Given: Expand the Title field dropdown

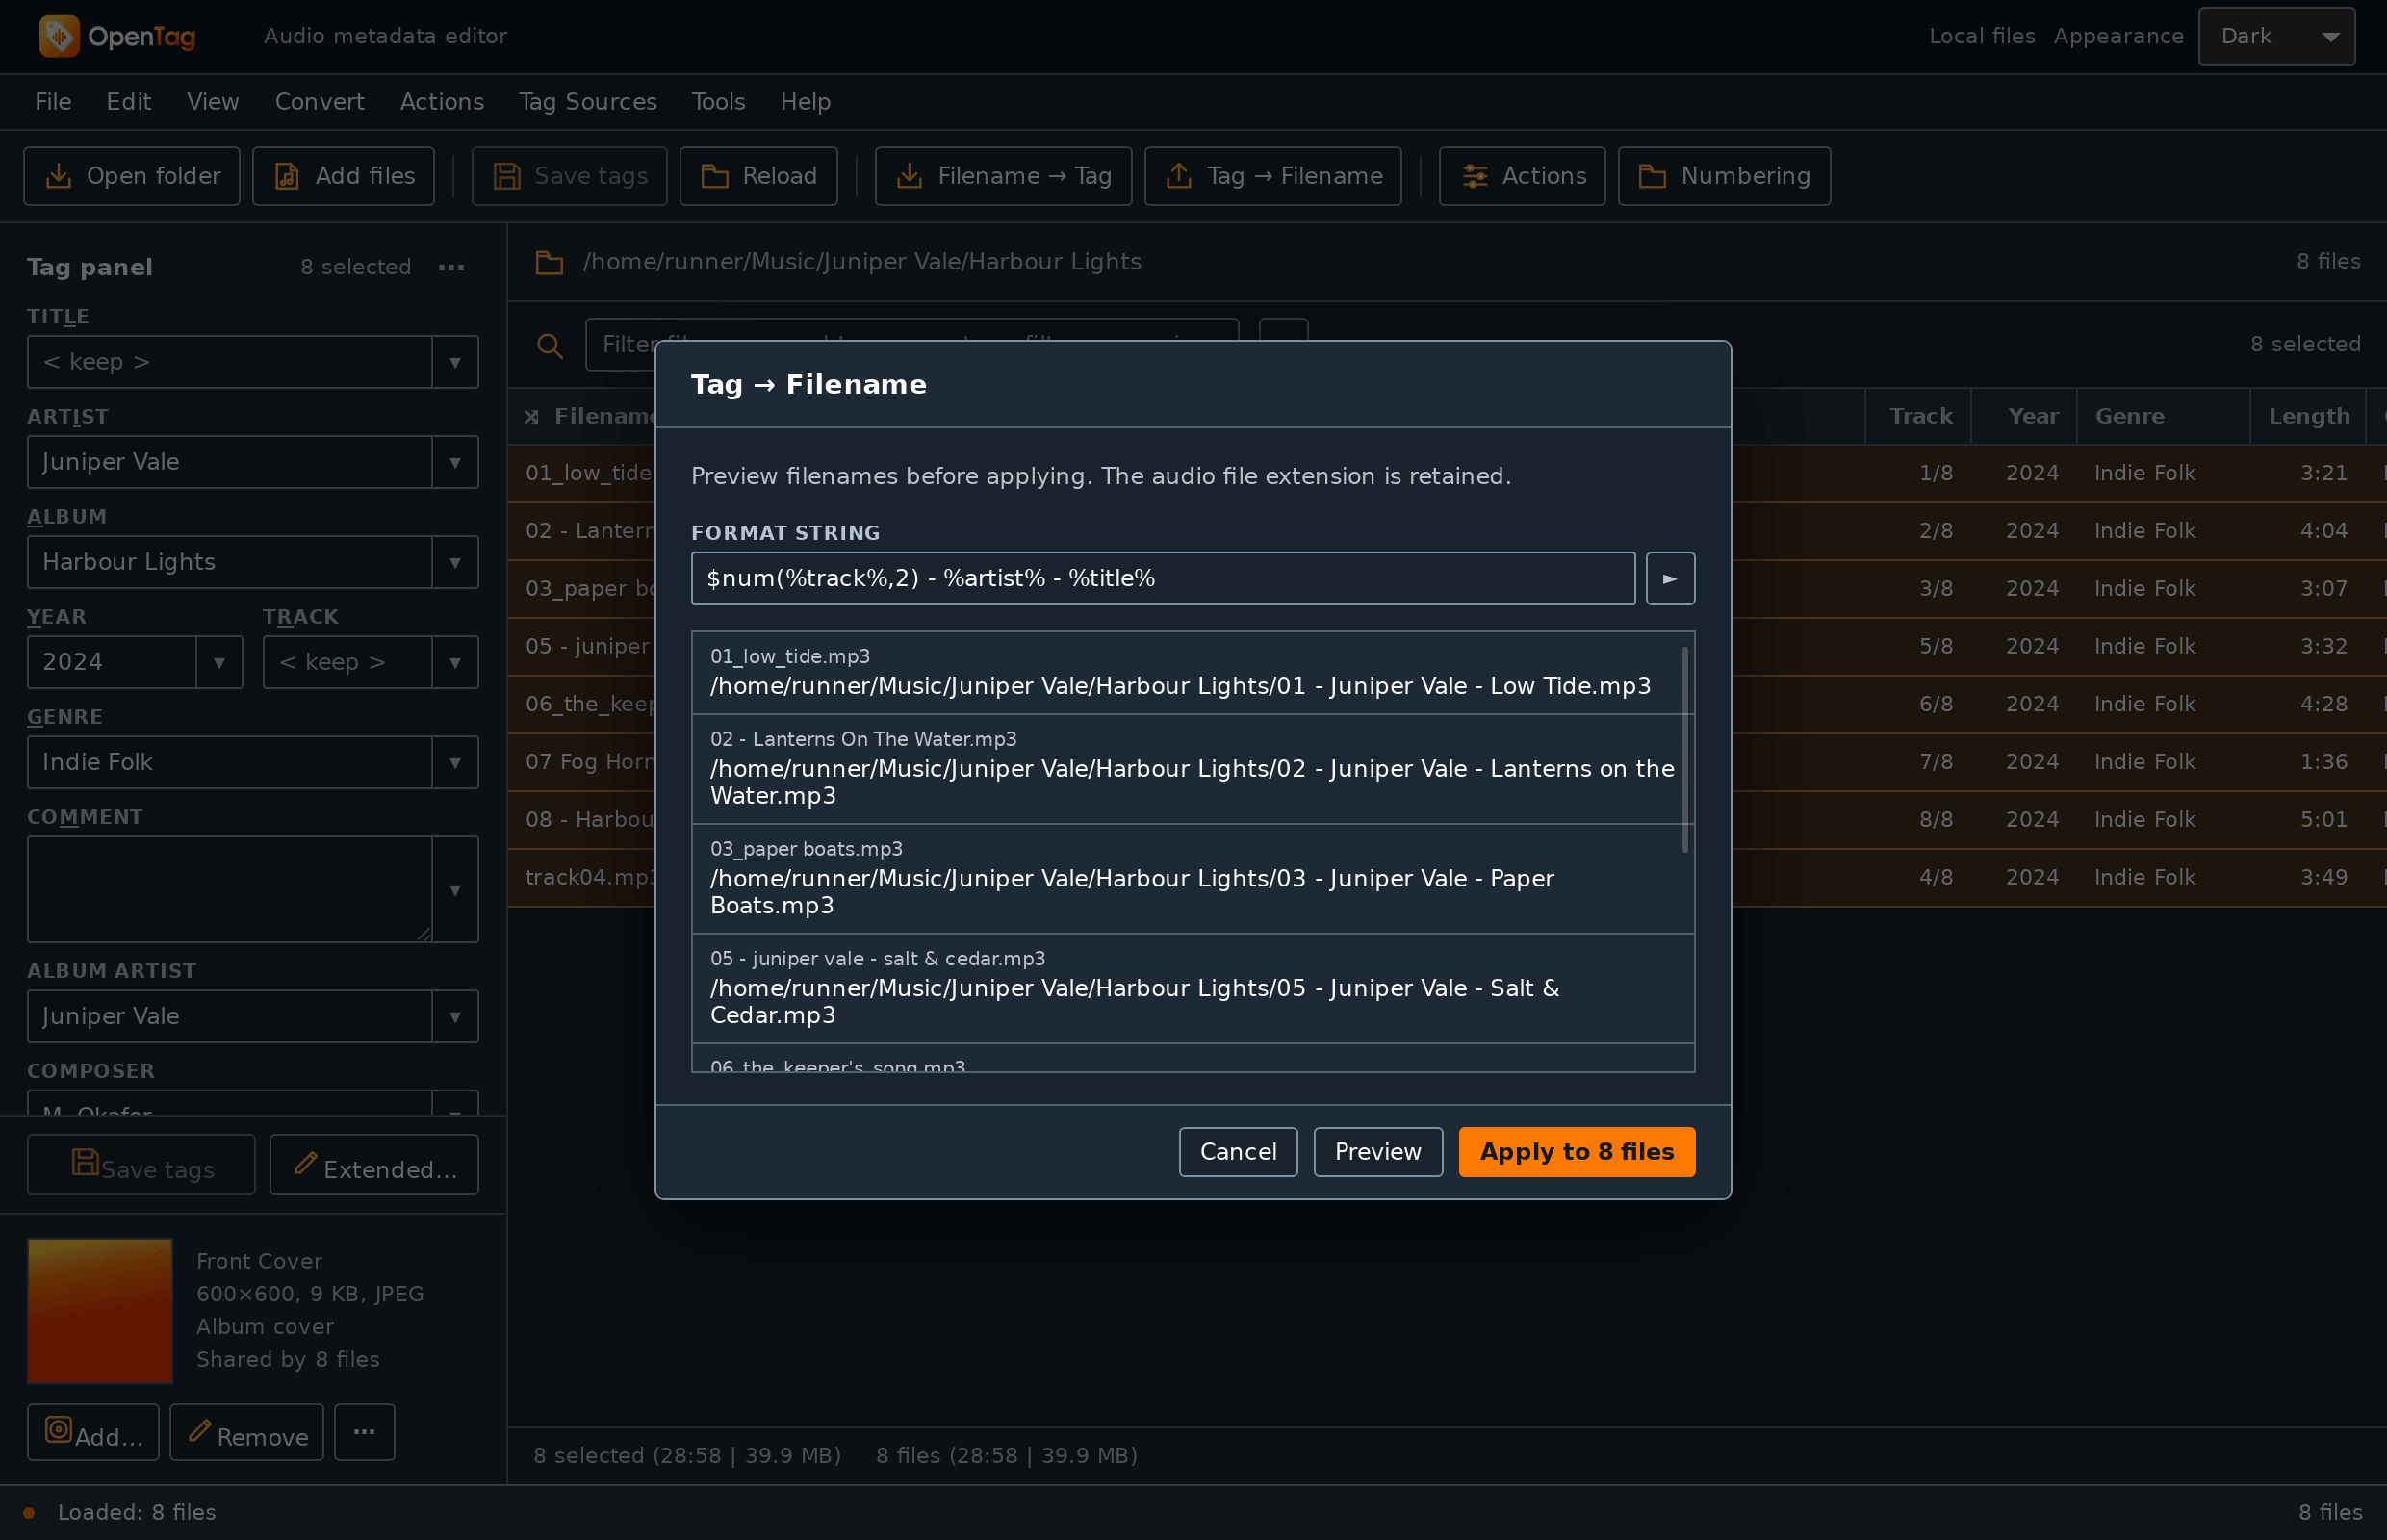Looking at the screenshot, I should click(455, 362).
